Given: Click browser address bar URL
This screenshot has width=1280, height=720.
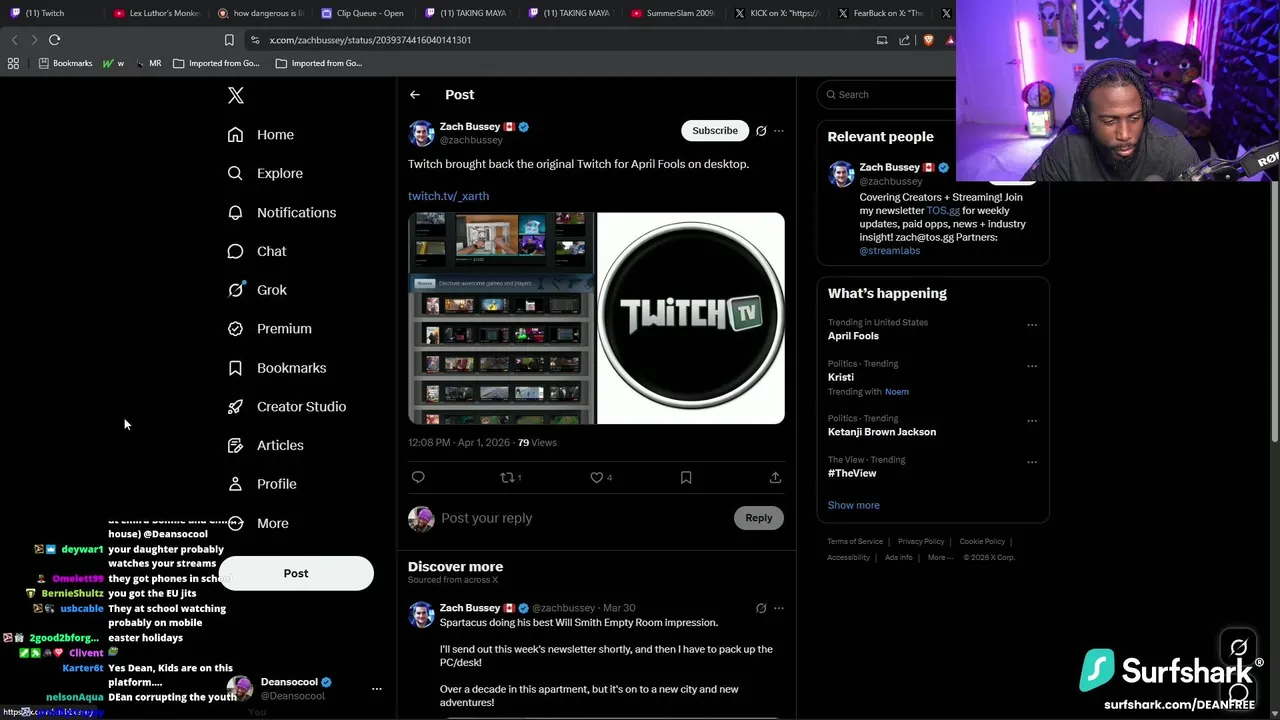Looking at the screenshot, I should [370, 40].
